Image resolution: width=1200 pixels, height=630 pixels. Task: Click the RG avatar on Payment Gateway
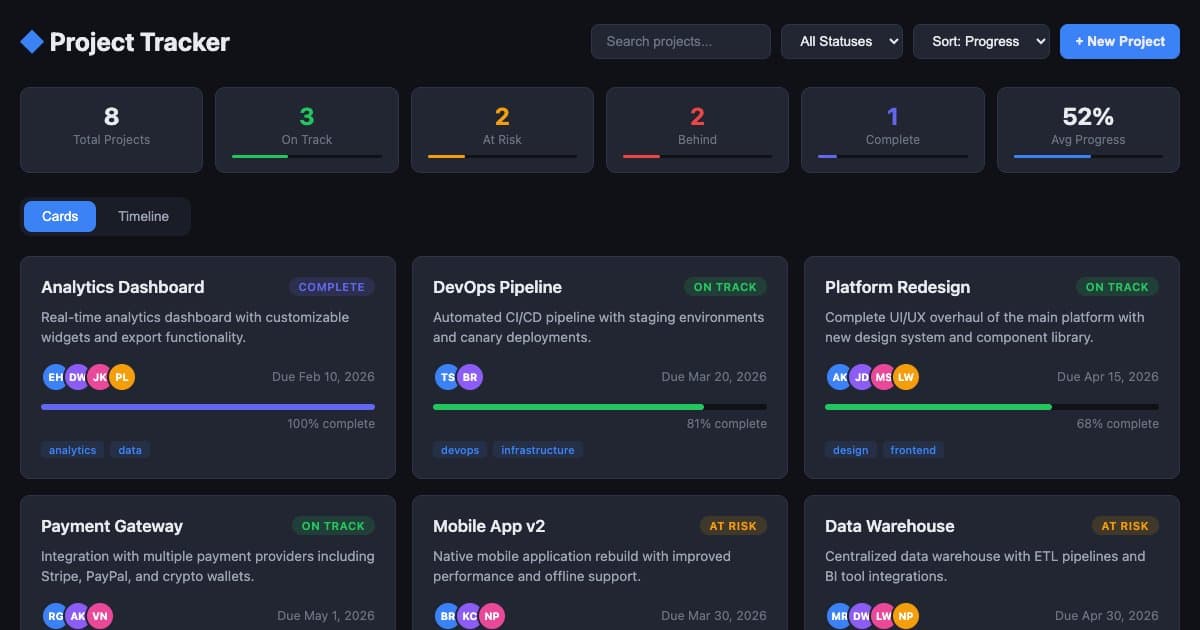(55, 616)
